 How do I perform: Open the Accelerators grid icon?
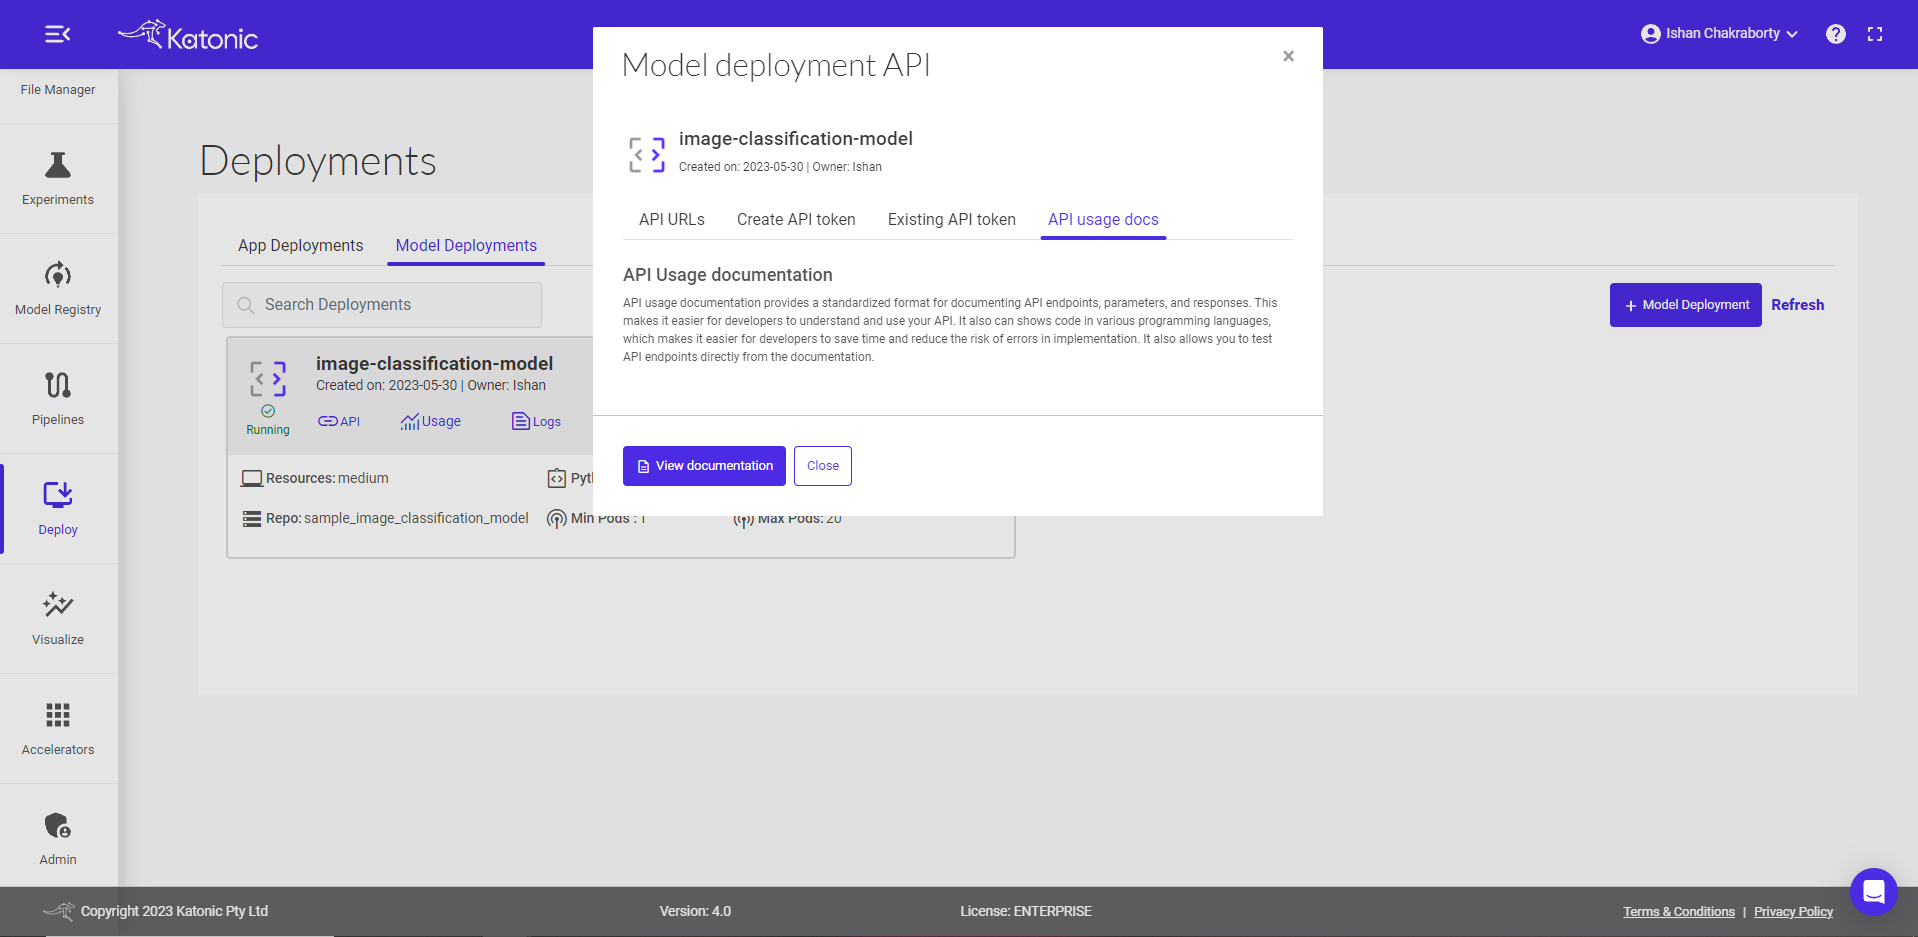point(58,715)
